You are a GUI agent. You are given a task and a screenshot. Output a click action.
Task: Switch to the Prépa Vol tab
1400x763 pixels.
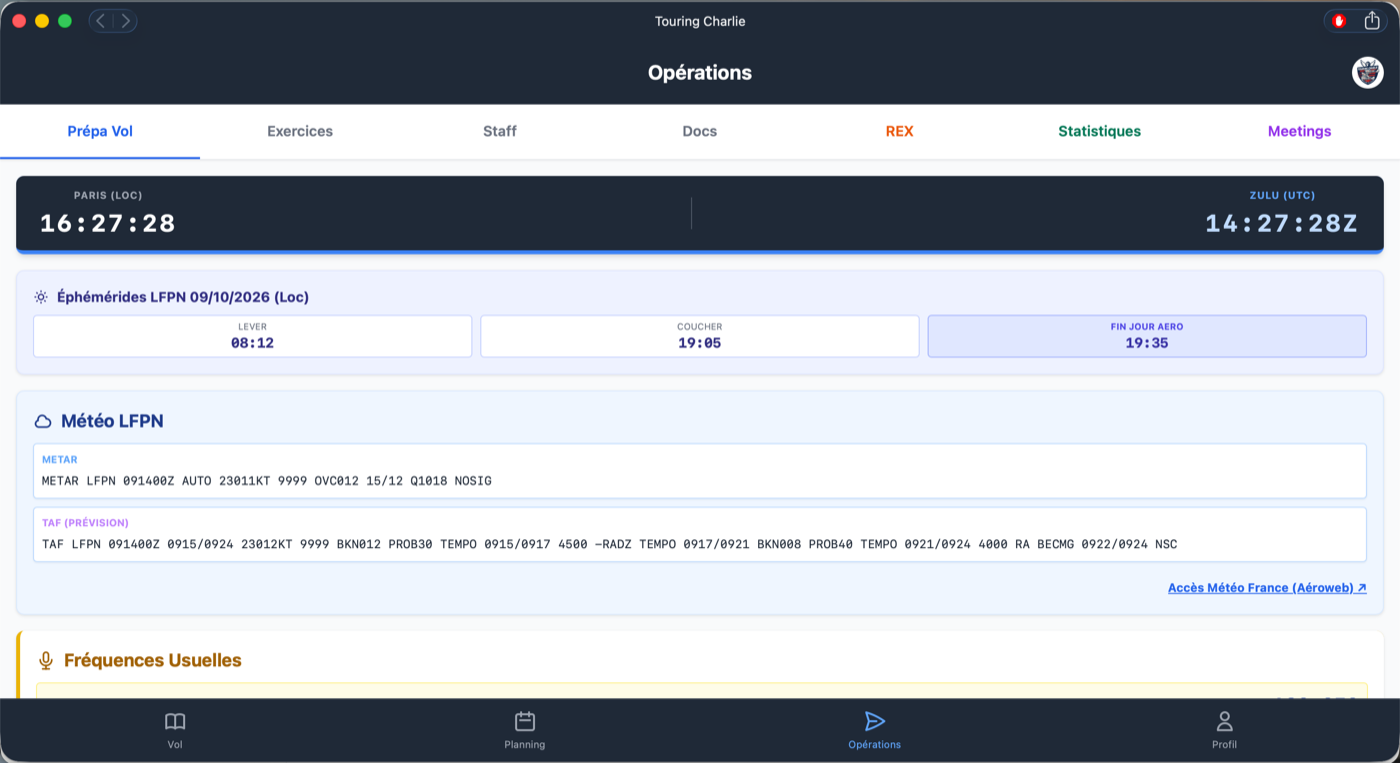(x=100, y=131)
